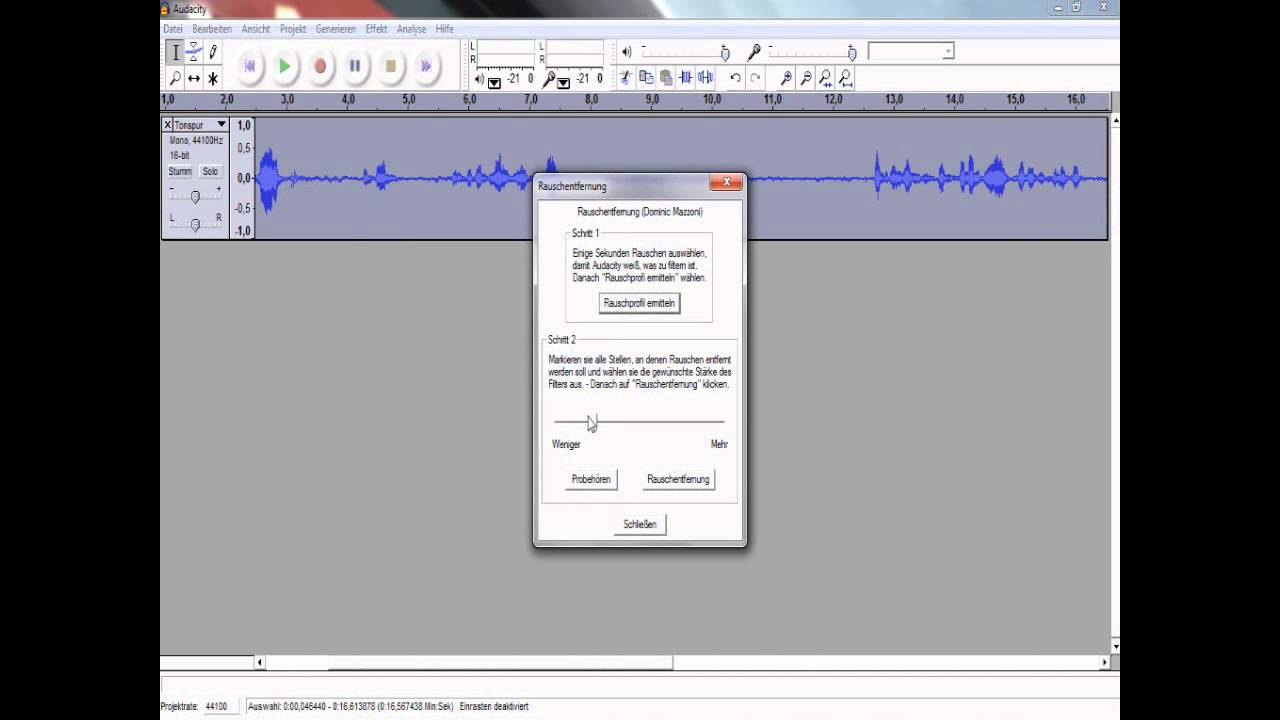This screenshot has width=1280, height=720.
Task: Click Fit selection in window icon
Action: pos(826,77)
